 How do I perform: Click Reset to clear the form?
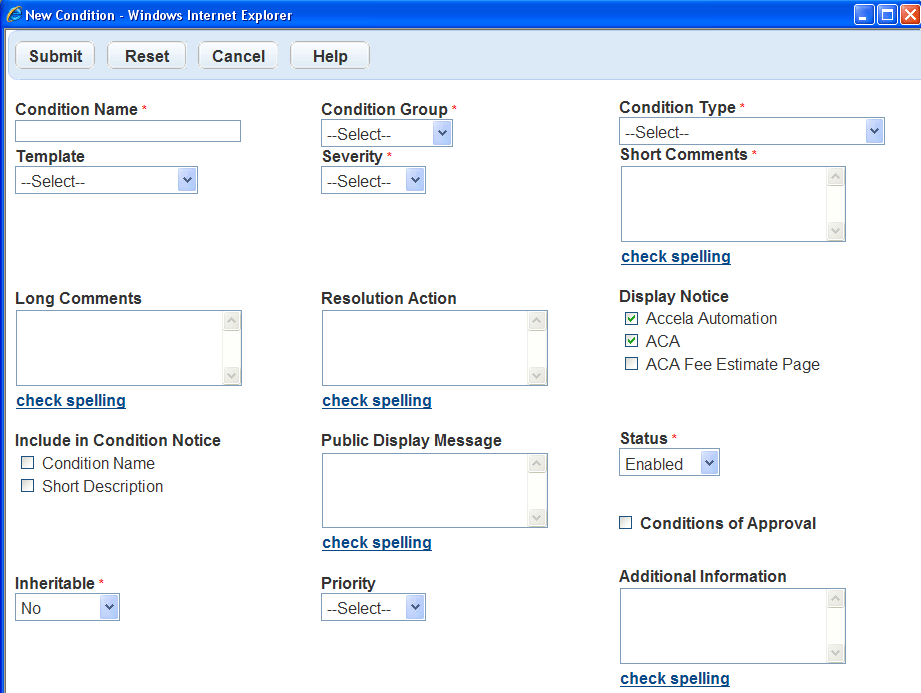tap(146, 56)
